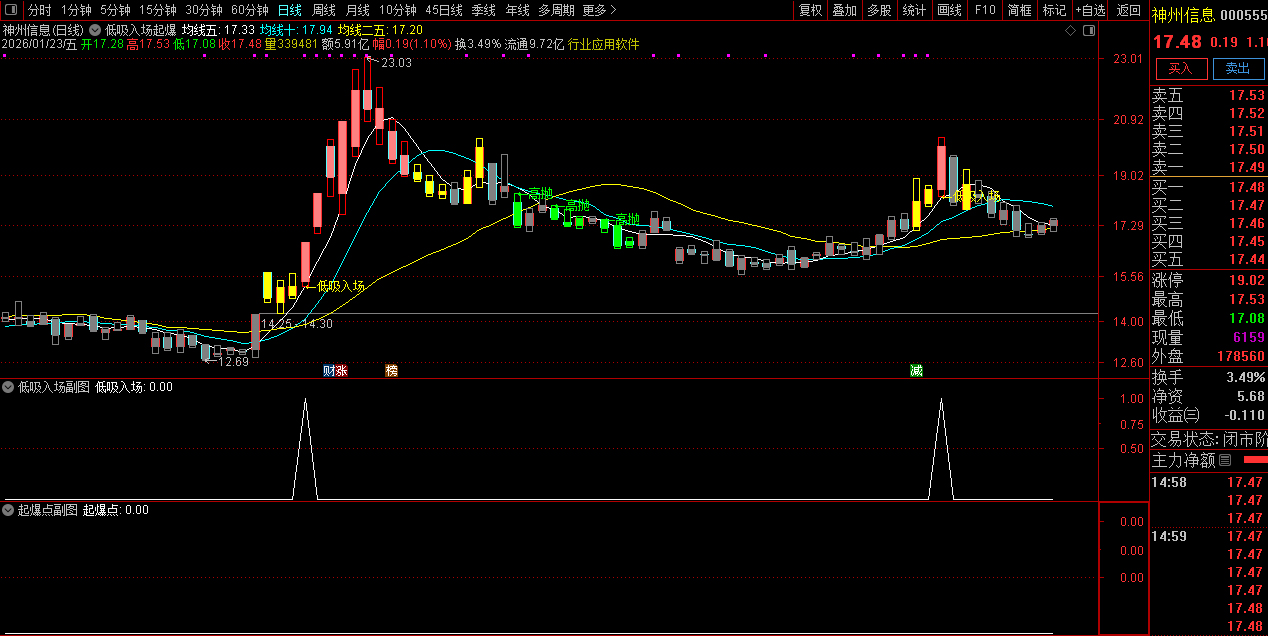This screenshot has height=636, width=1268.
Task: Toggle the right panel layout icon
Action: click(x=1087, y=31)
